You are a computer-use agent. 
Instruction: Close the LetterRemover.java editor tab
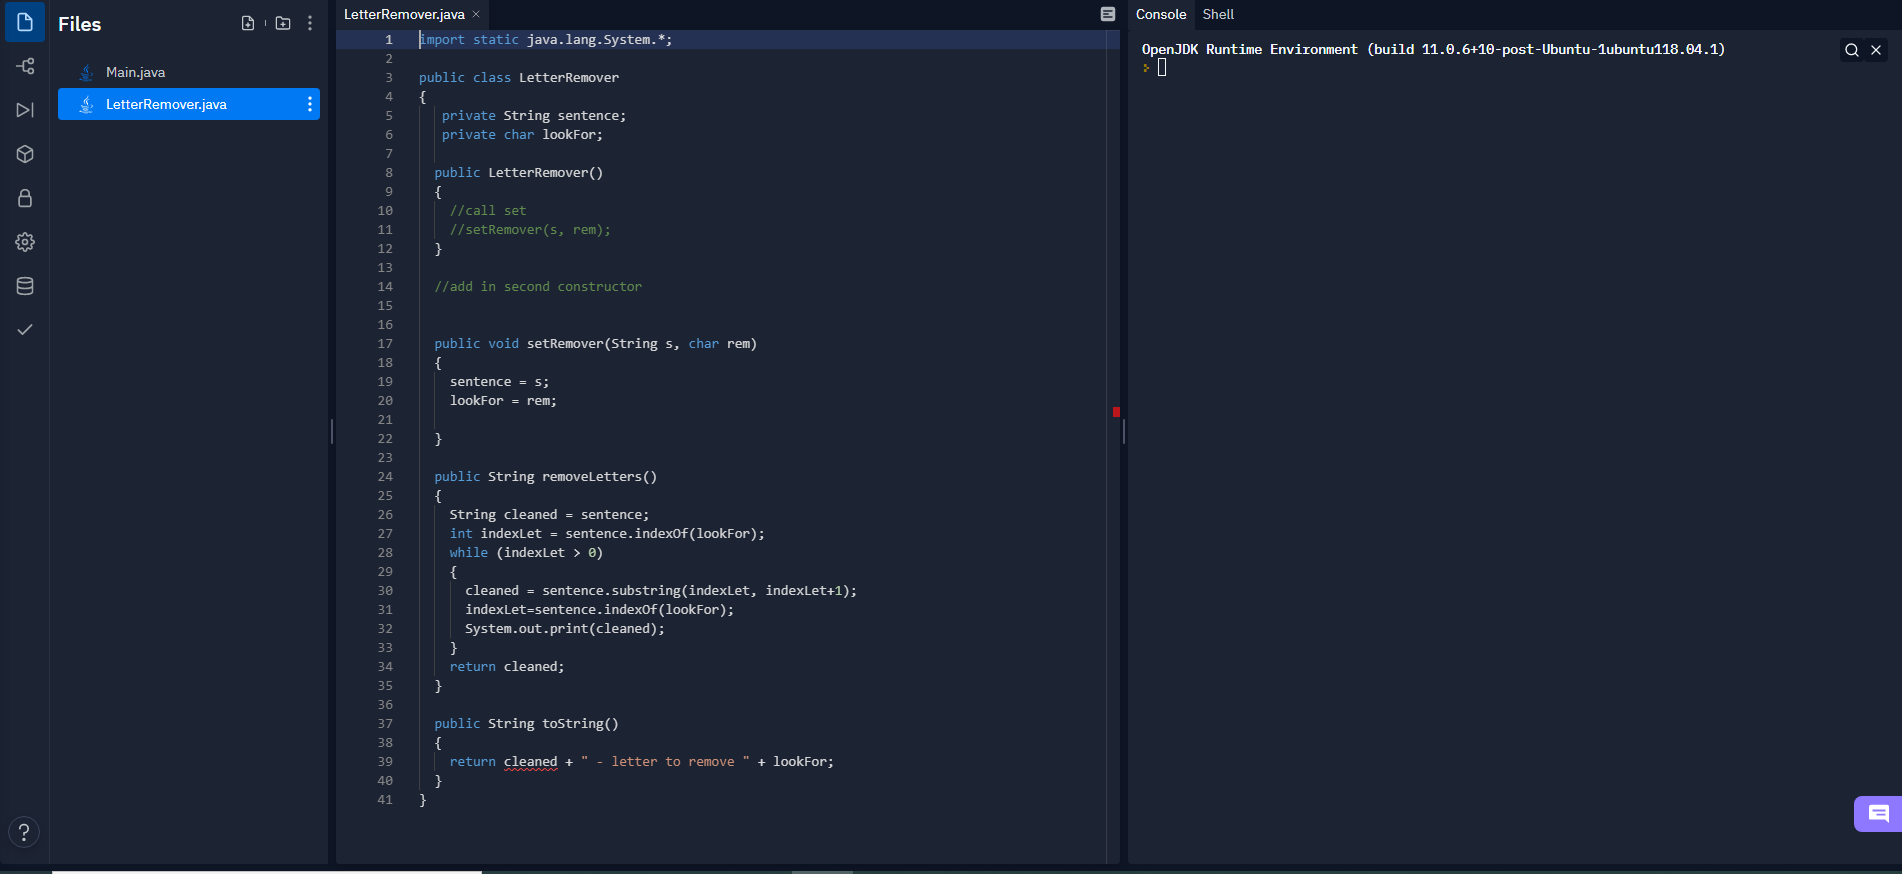tap(476, 14)
